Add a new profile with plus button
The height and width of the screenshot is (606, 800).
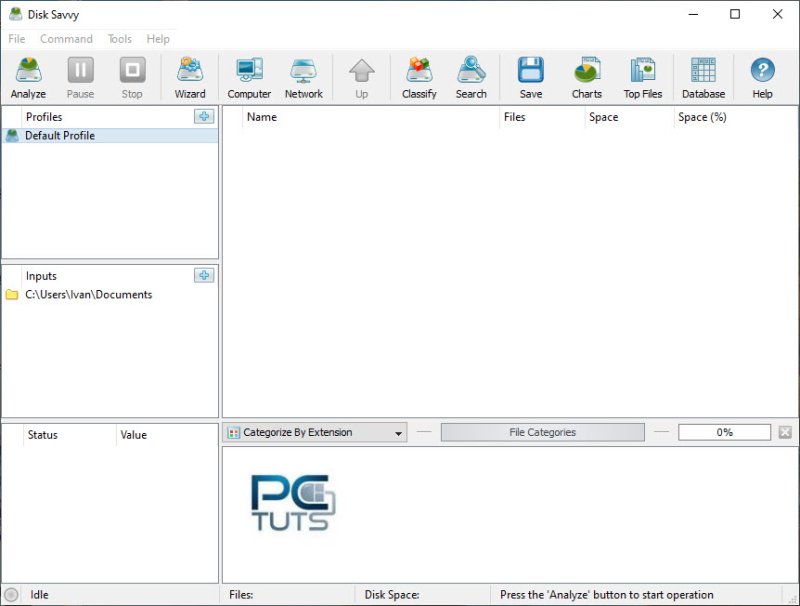[x=204, y=117]
